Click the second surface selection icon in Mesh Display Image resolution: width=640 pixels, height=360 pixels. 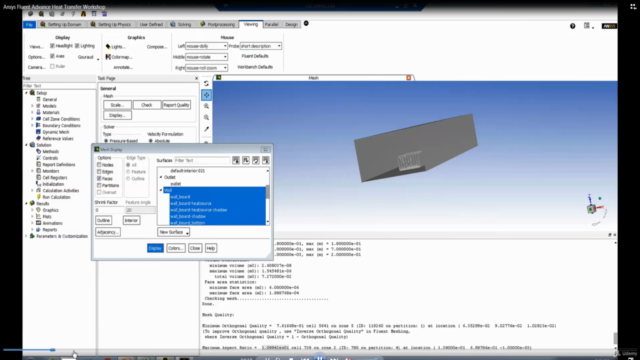246,160
